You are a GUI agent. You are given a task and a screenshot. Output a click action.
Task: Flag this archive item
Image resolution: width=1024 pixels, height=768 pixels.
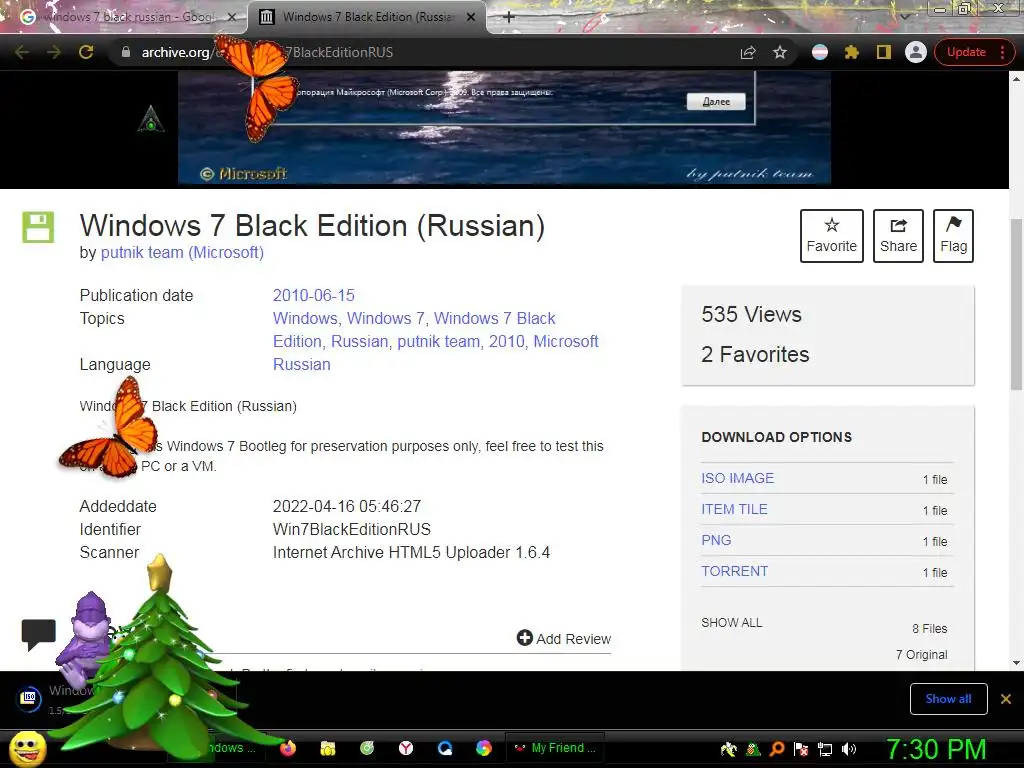click(953, 236)
